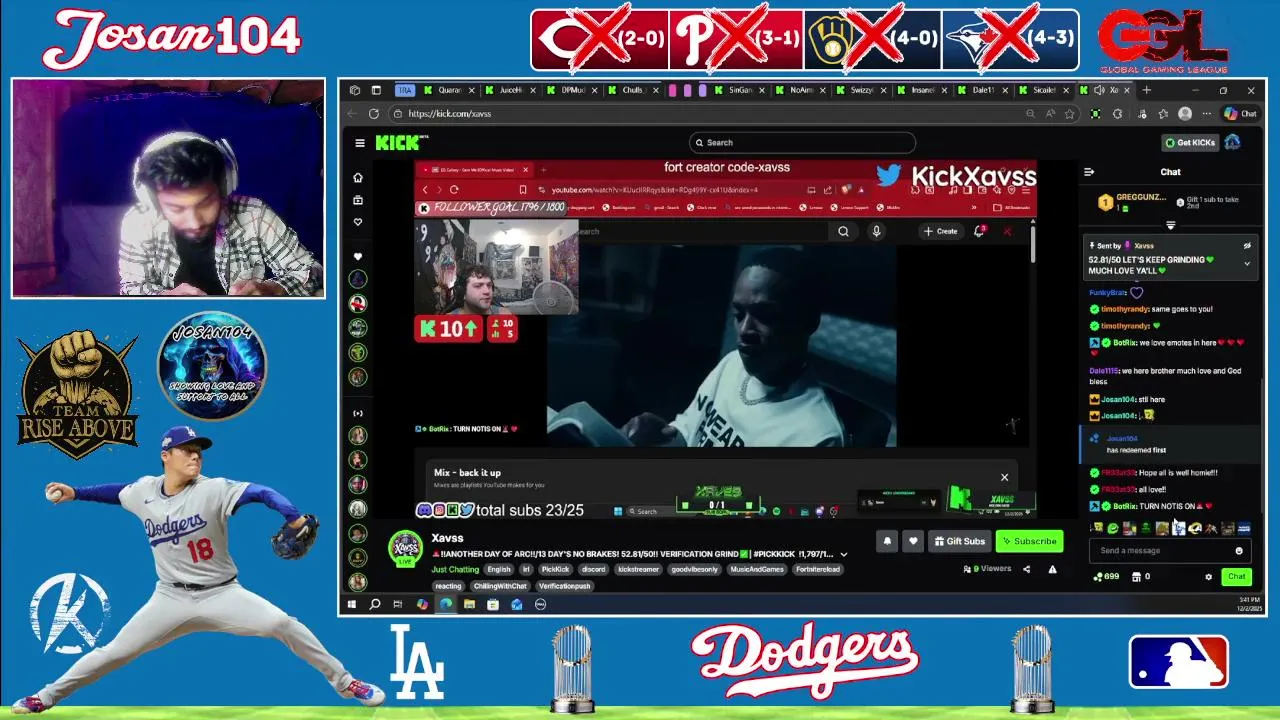Click FunkyBrat username in chat
1280x720 pixels.
(x=1107, y=293)
